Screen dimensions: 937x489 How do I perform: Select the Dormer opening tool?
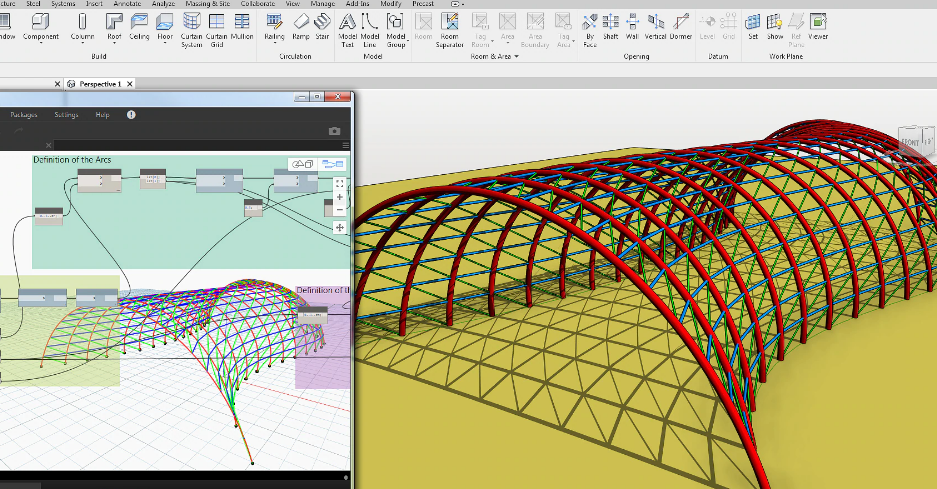pos(681,28)
